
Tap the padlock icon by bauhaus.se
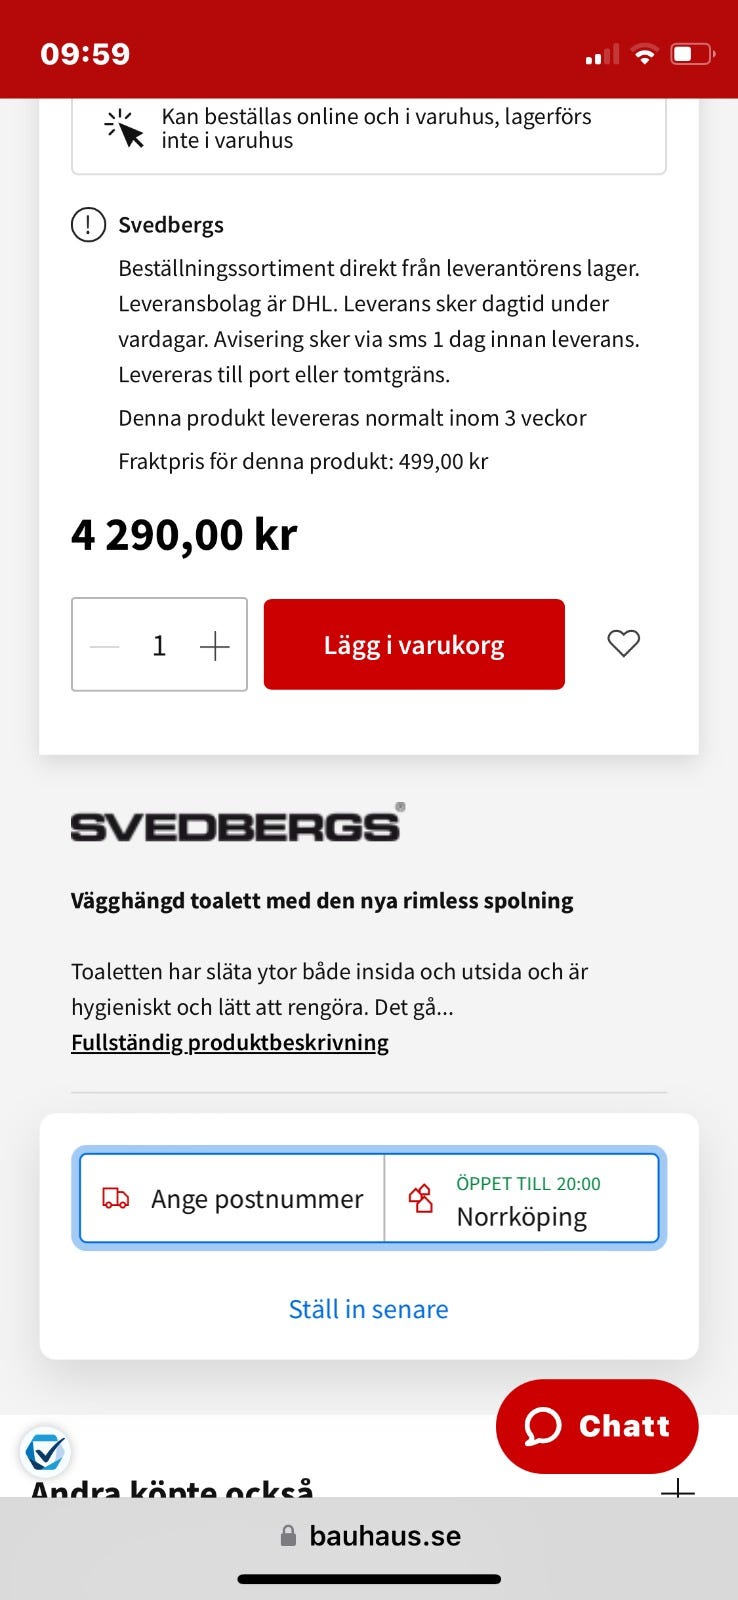tap(288, 1535)
